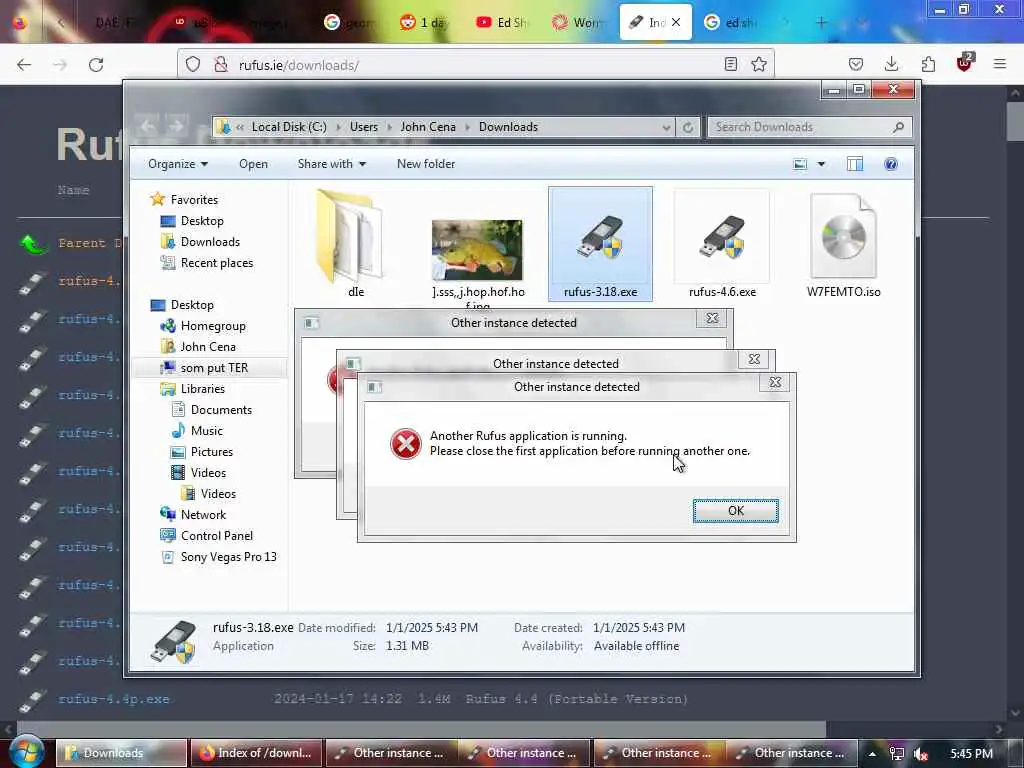Screen dimensions: 1024x768
Task: Open the Documents library
Action: (221, 409)
